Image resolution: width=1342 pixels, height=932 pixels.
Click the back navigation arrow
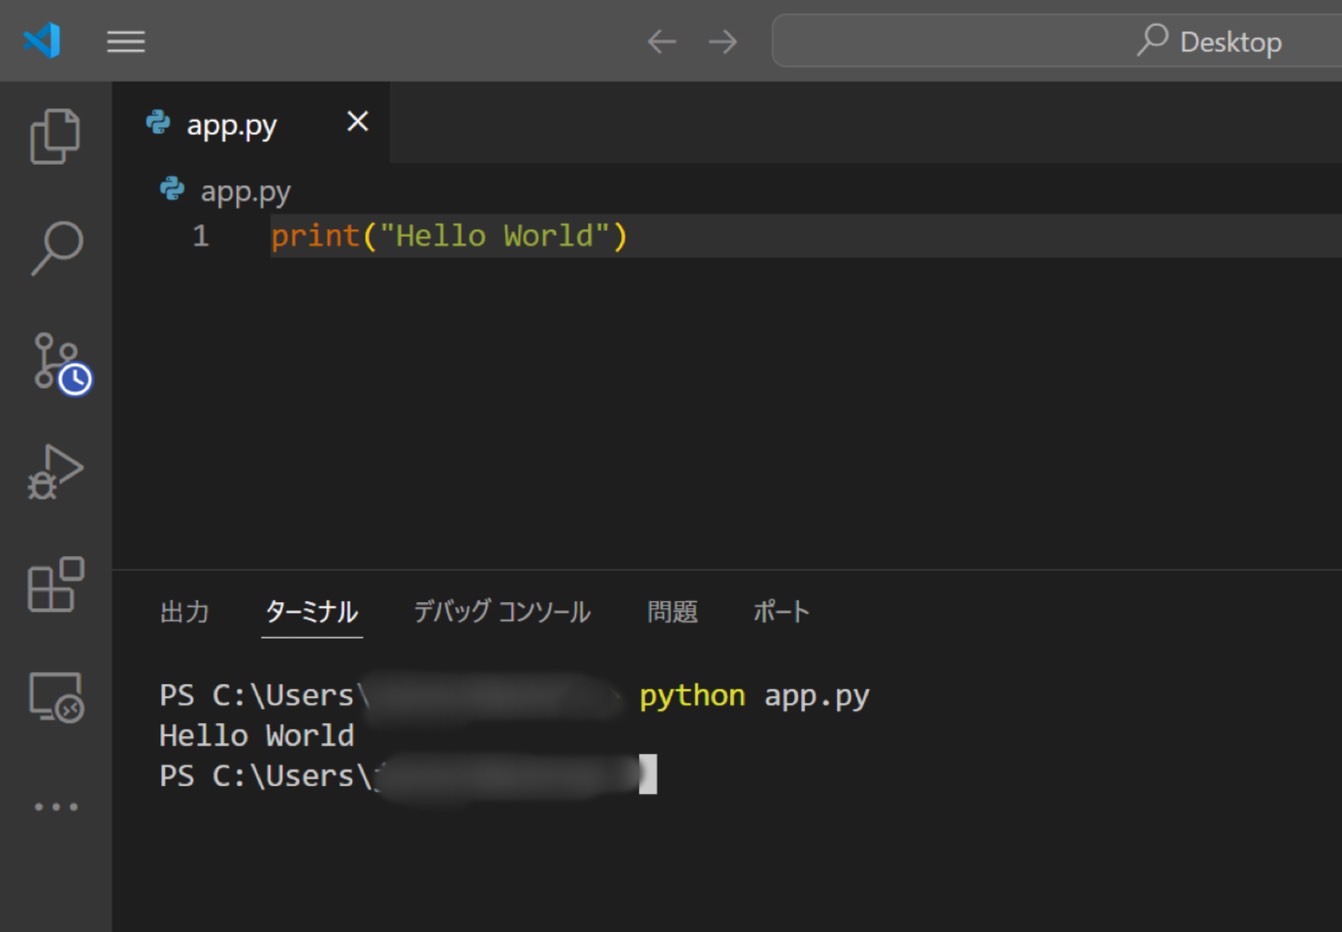[x=661, y=41]
